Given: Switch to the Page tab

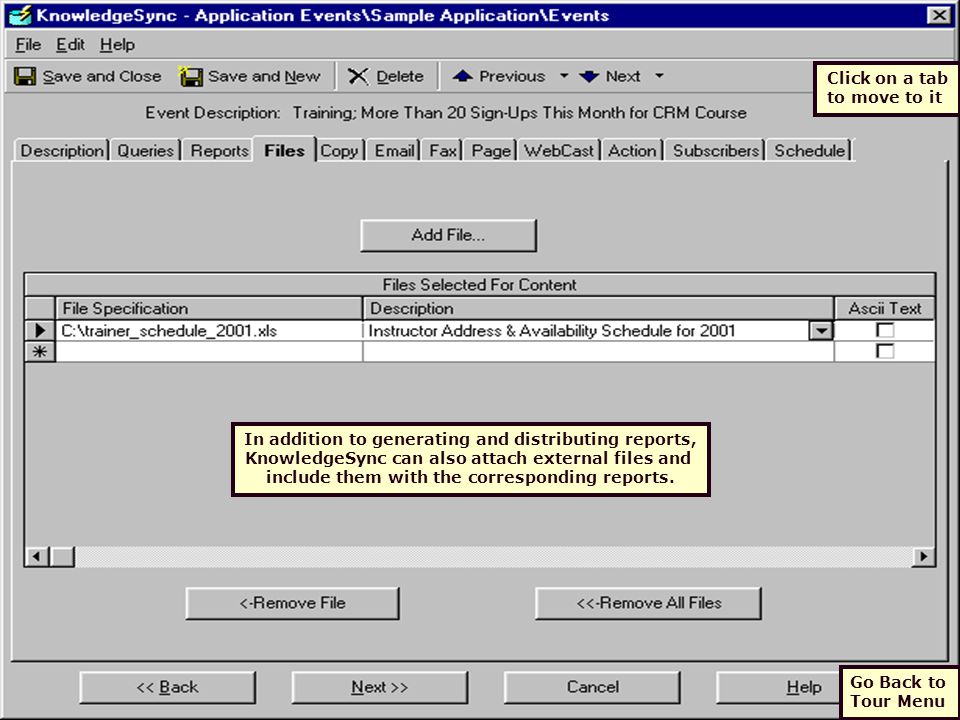Looking at the screenshot, I should tap(491, 151).
